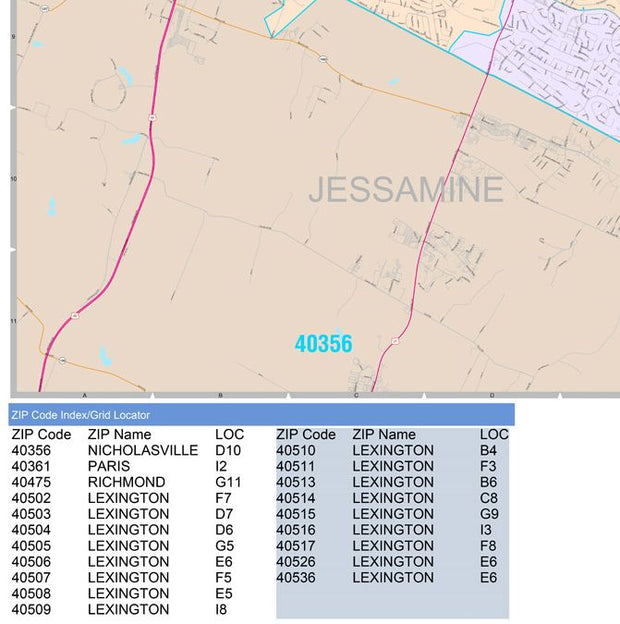Viewport: 620px width, 624px height.
Task: Click ZIP code 40505 in left table
Action: click(36, 546)
